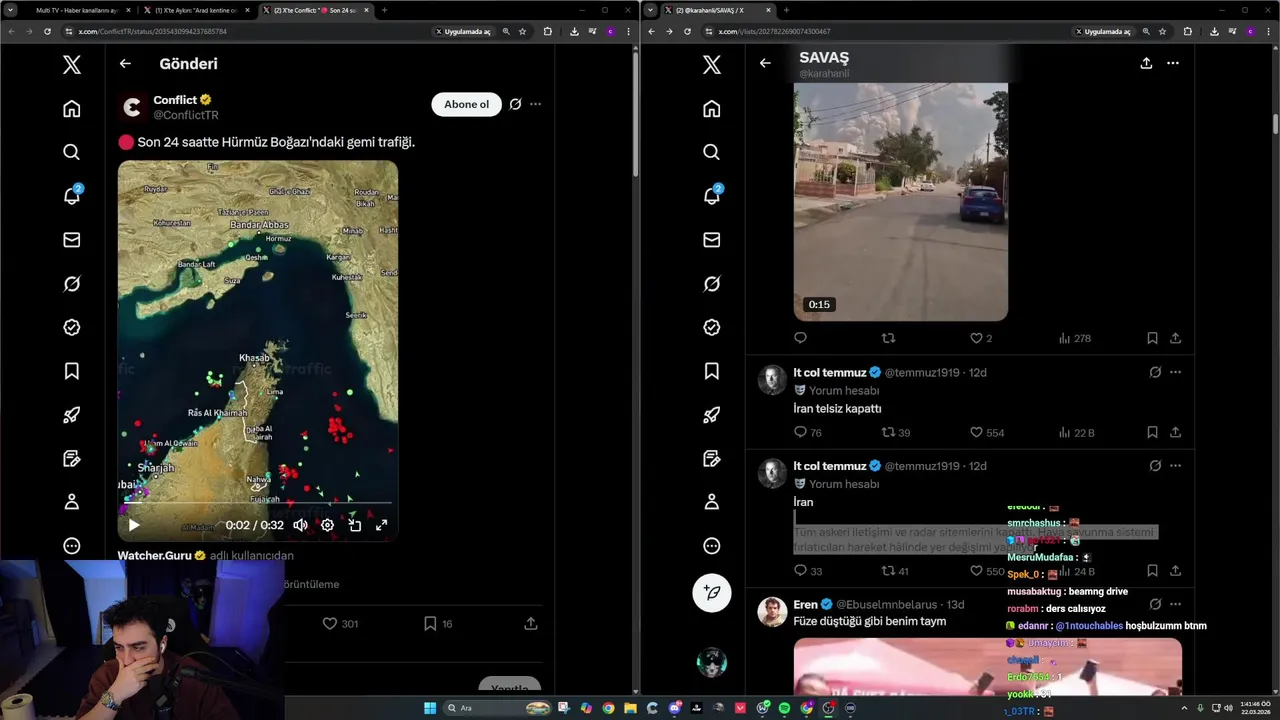Open more options on the Conflict post
The width and height of the screenshot is (1280, 720).
(x=536, y=104)
